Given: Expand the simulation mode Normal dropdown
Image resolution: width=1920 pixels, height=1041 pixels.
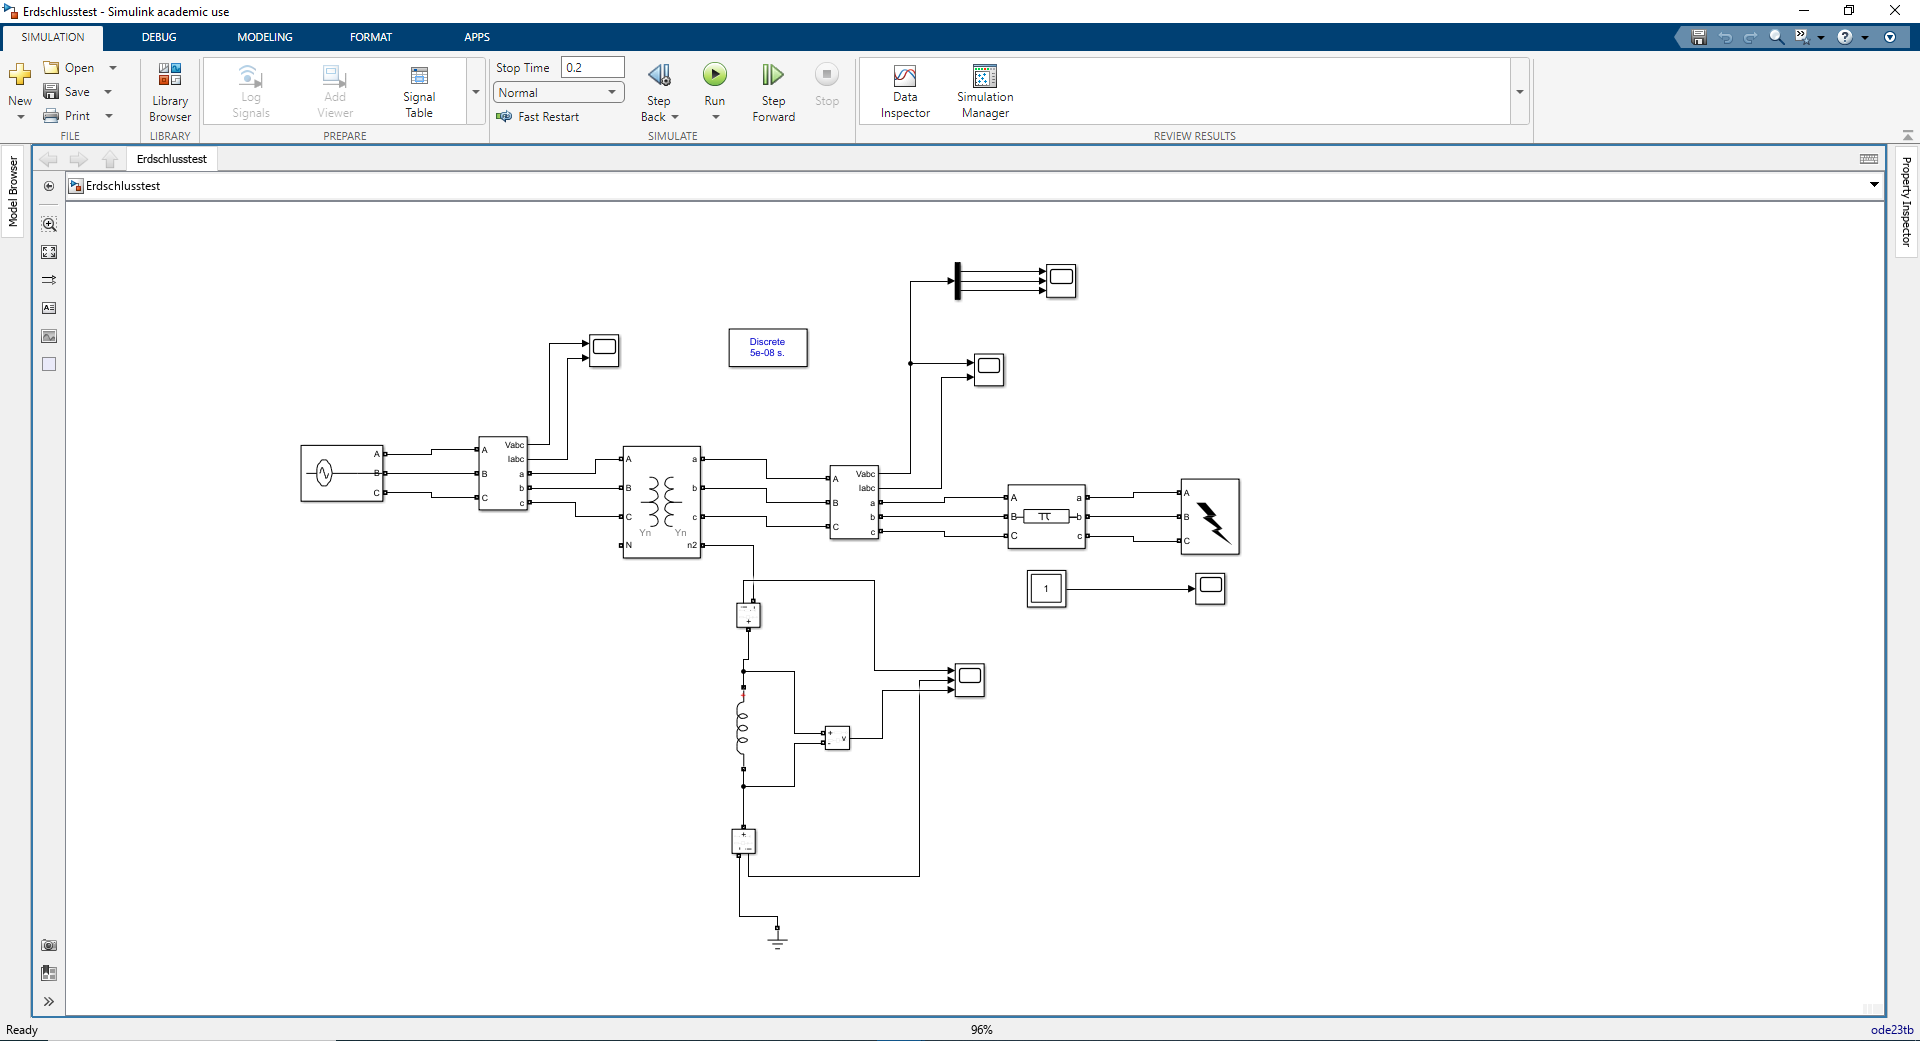Looking at the screenshot, I should click(x=612, y=93).
